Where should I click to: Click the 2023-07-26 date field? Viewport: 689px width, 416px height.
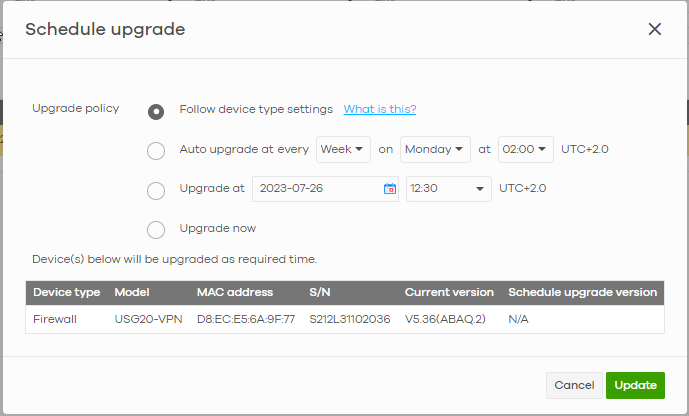pos(315,188)
